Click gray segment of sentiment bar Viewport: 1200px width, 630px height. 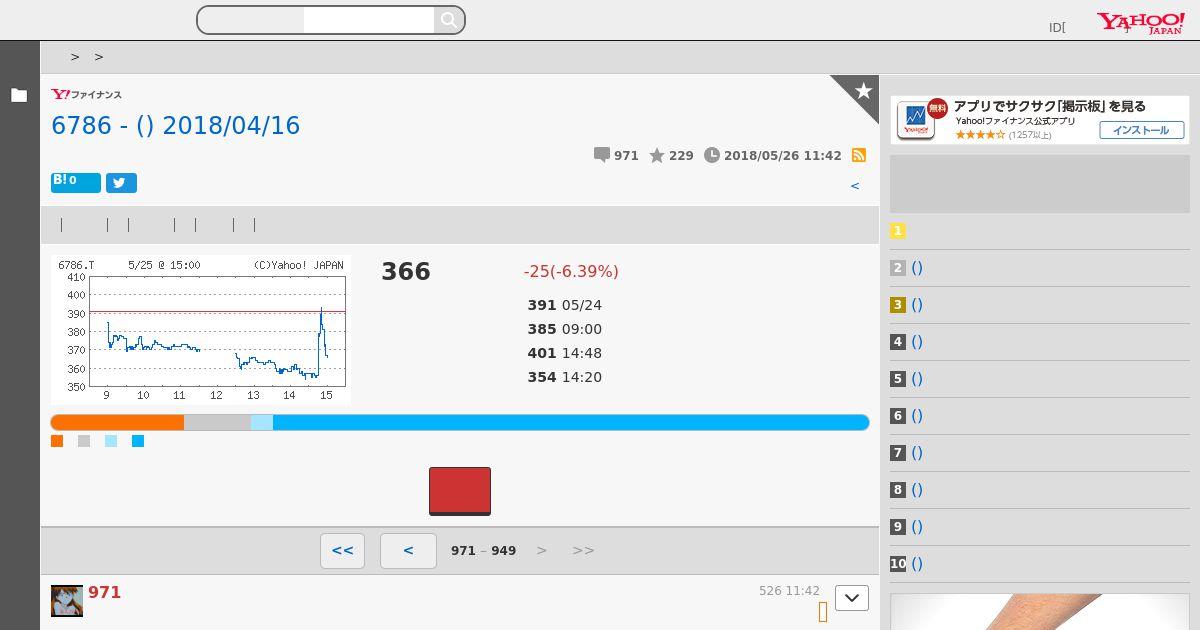point(217,423)
